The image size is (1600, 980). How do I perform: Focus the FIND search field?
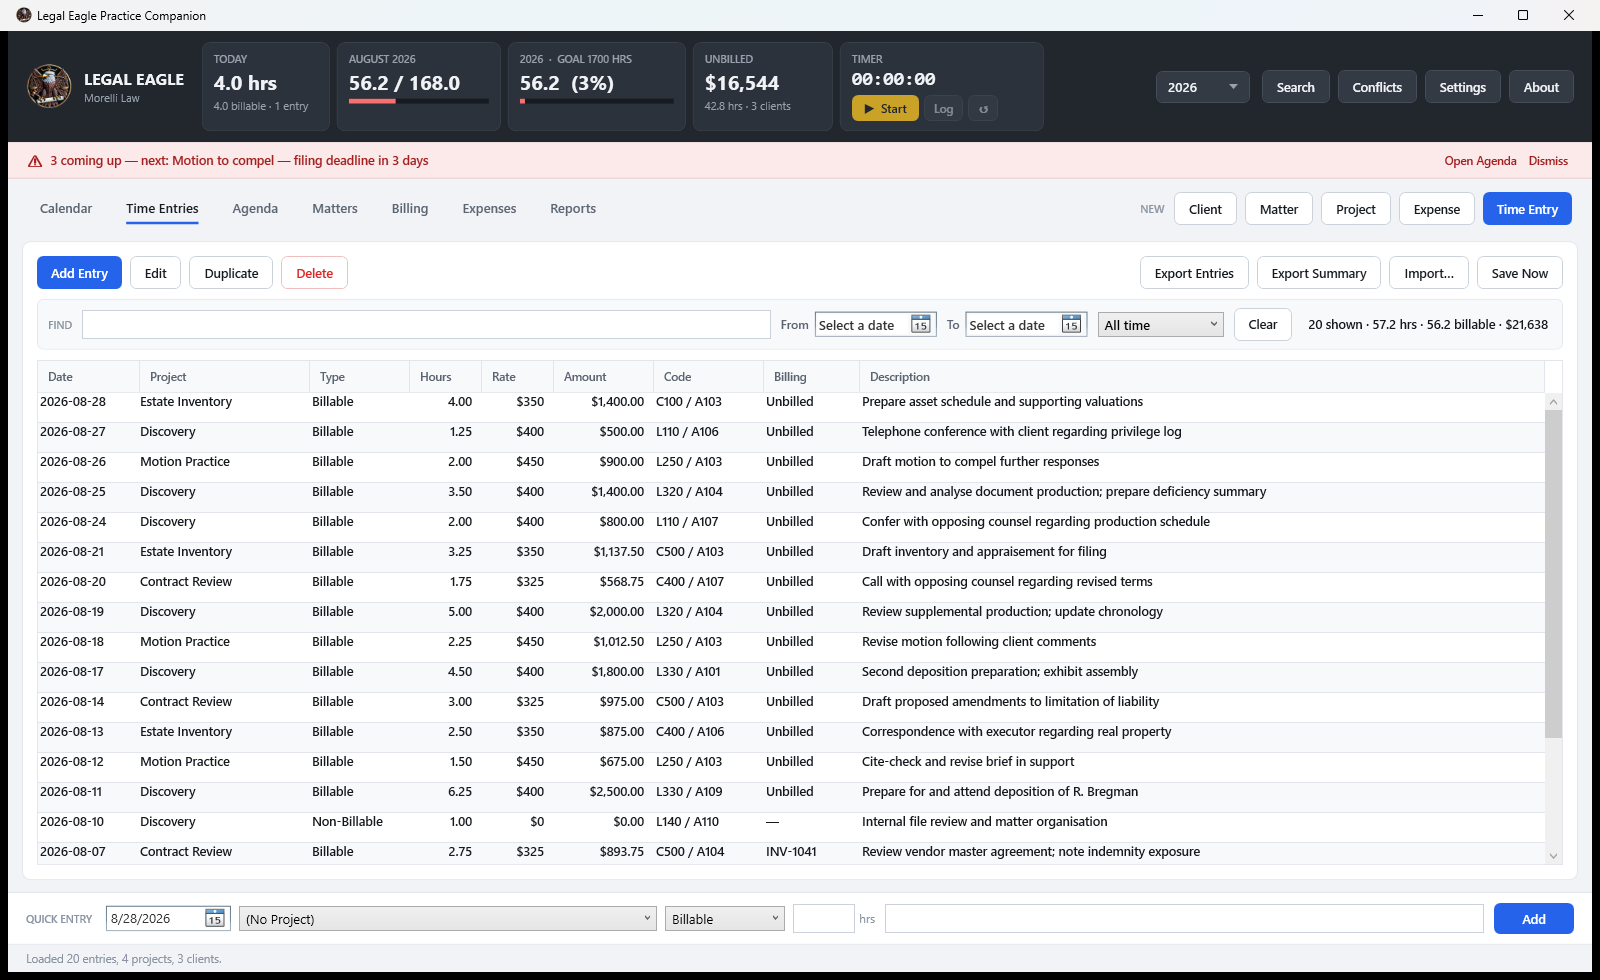[x=426, y=325]
